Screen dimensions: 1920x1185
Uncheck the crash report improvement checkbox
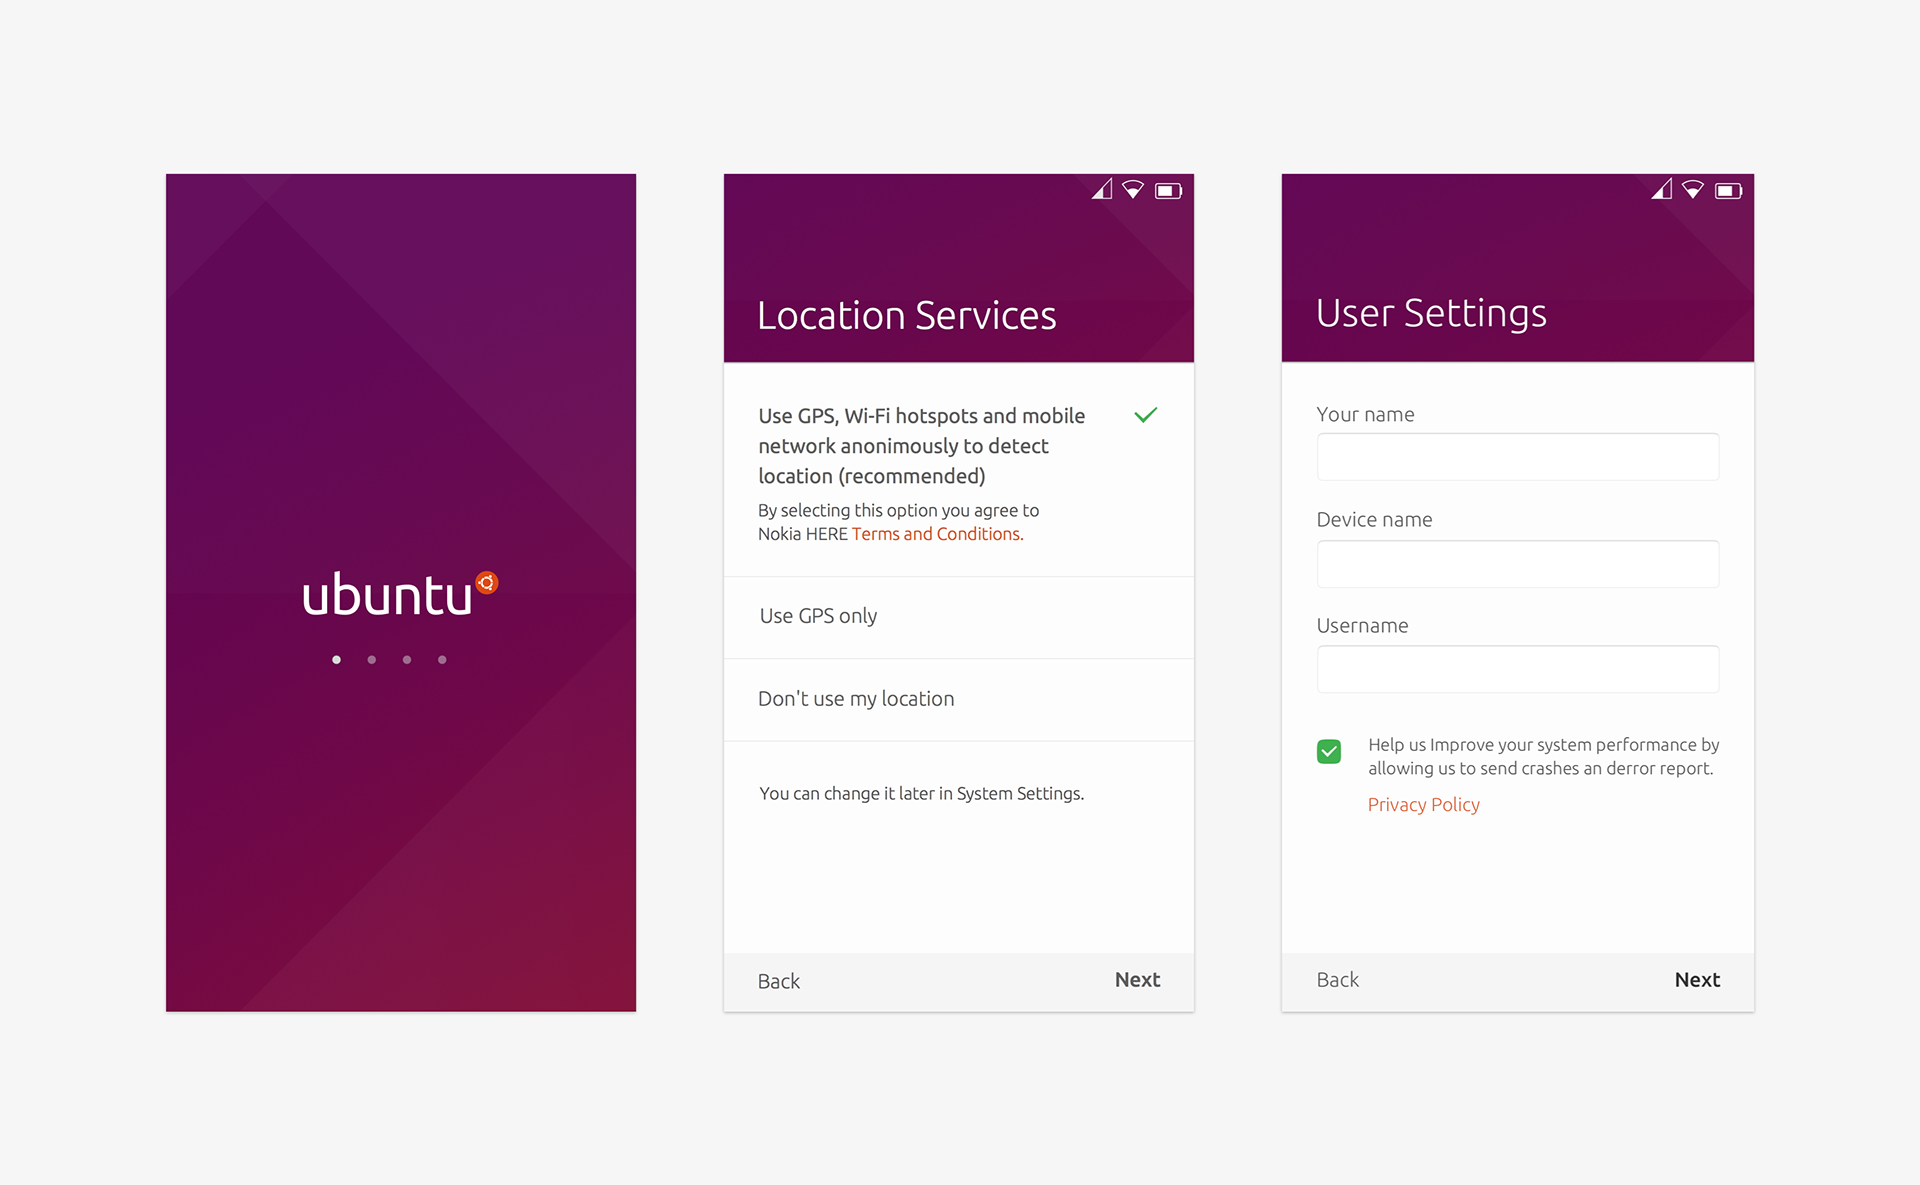click(x=1329, y=751)
